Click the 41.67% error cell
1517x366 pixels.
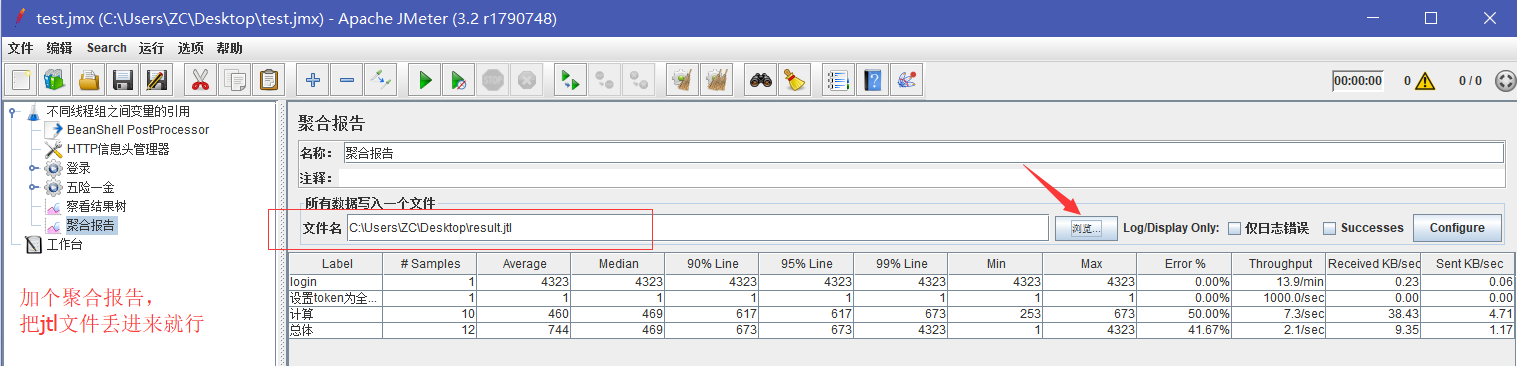[x=1184, y=330]
